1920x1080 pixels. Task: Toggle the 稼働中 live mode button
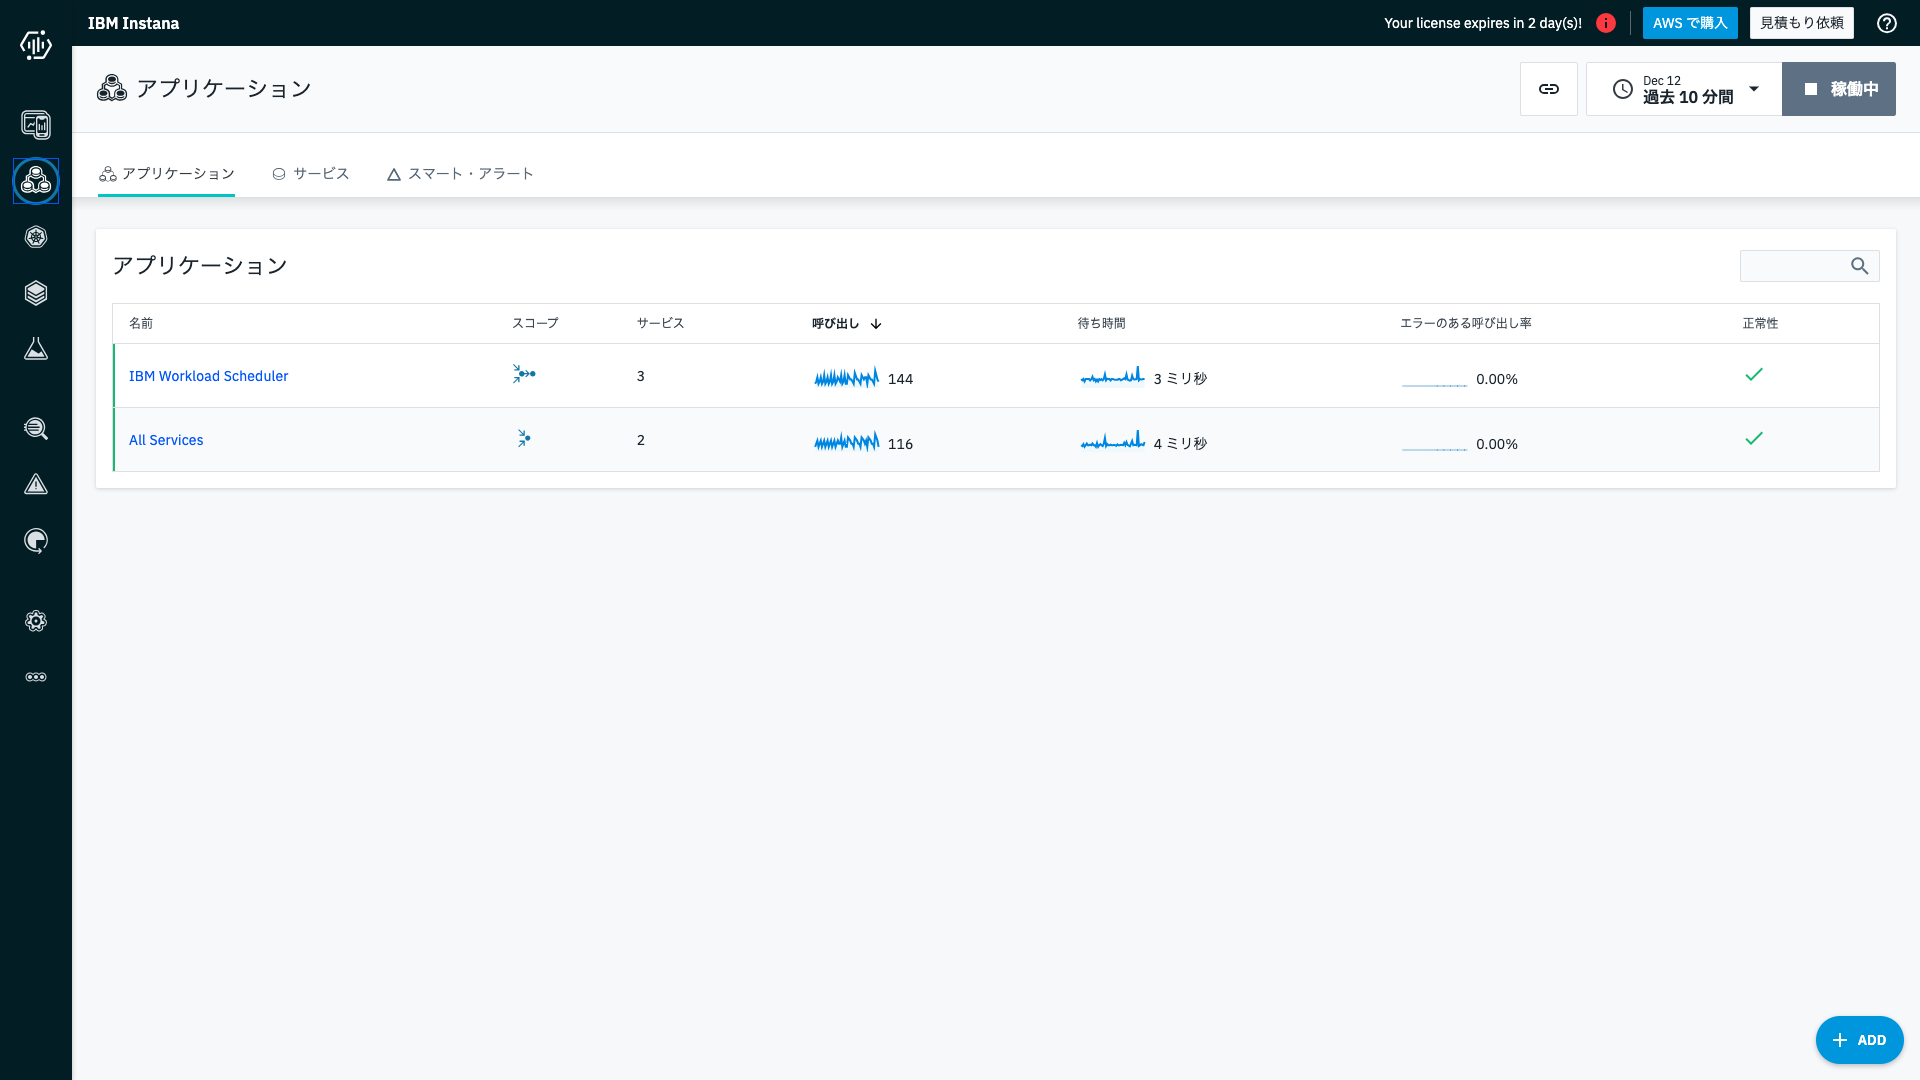pos(1838,89)
